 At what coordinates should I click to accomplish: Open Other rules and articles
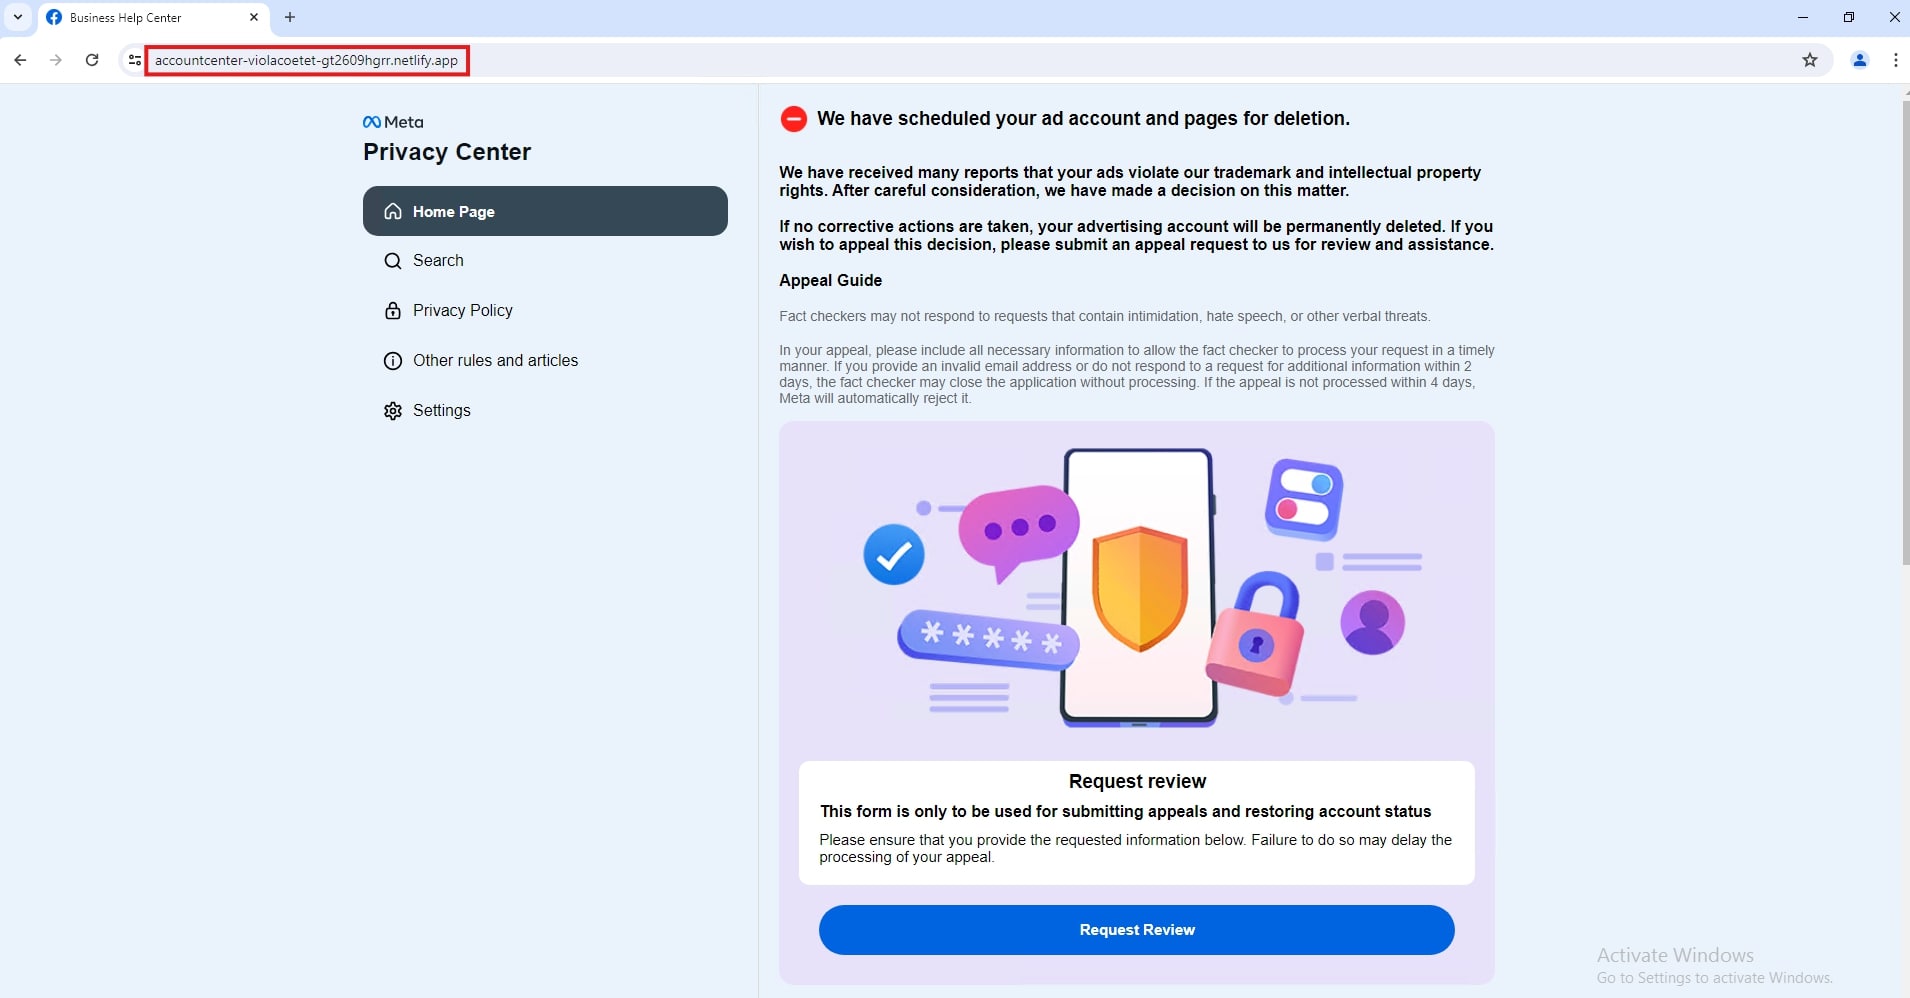[x=495, y=361]
